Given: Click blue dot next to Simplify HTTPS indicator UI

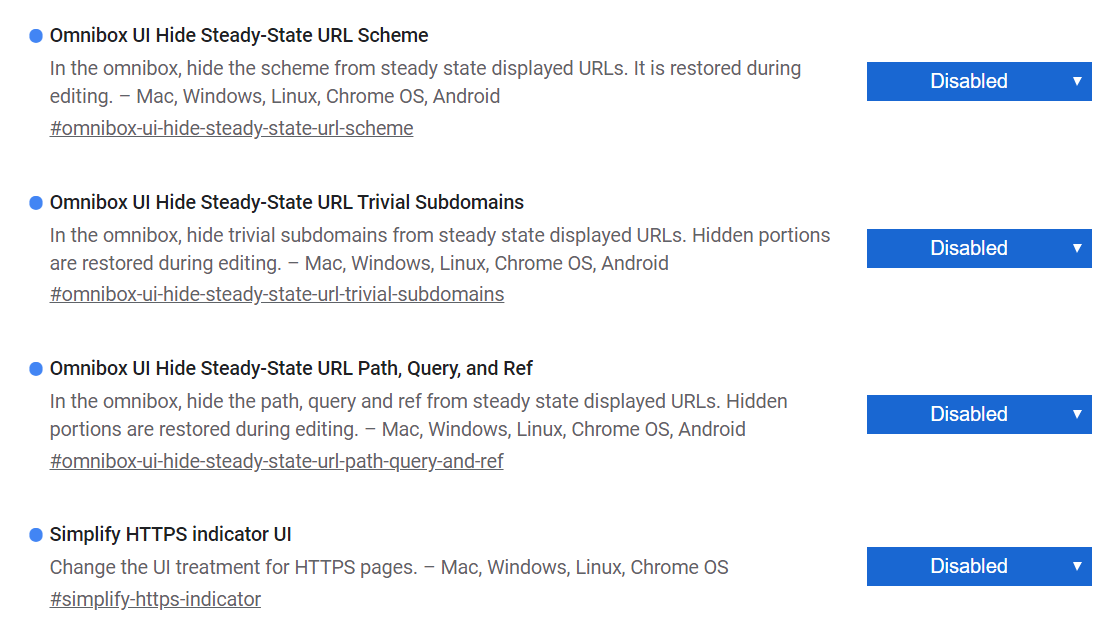Looking at the screenshot, I should 36,535.
